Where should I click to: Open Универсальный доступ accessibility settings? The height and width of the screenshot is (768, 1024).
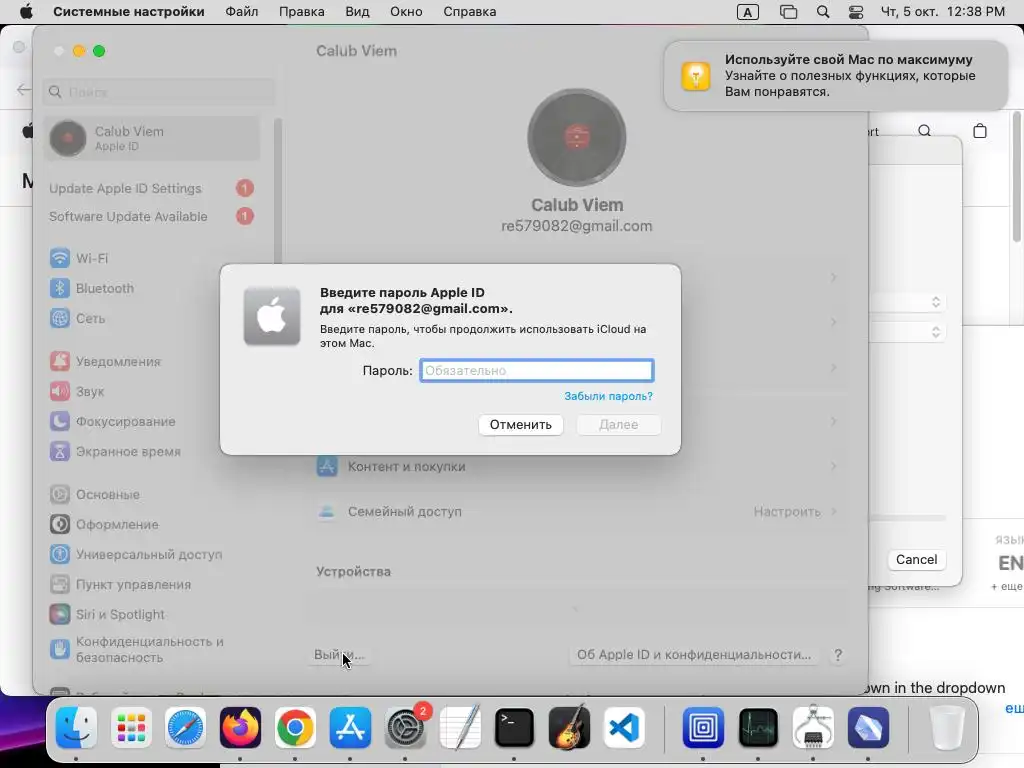136,554
